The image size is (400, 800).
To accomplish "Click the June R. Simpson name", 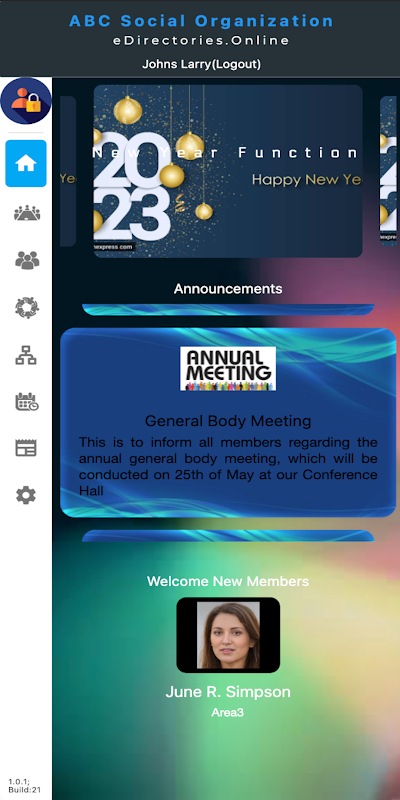I will 228,692.
